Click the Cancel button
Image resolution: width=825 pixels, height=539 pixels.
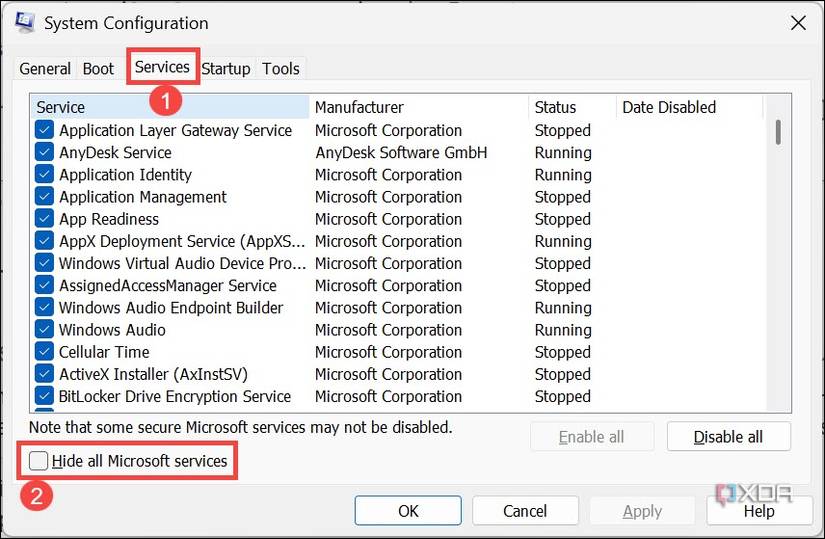525,511
